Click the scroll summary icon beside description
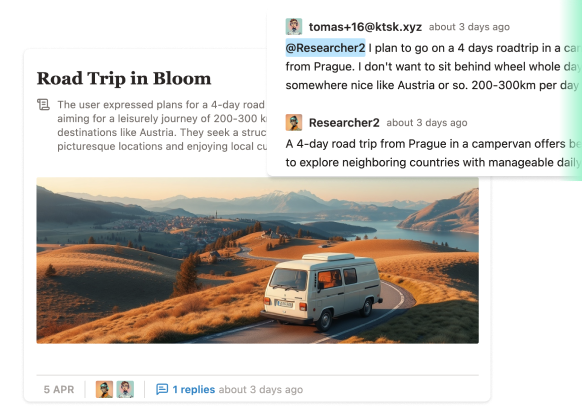The width and height of the screenshot is (582, 406). (x=43, y=105)
